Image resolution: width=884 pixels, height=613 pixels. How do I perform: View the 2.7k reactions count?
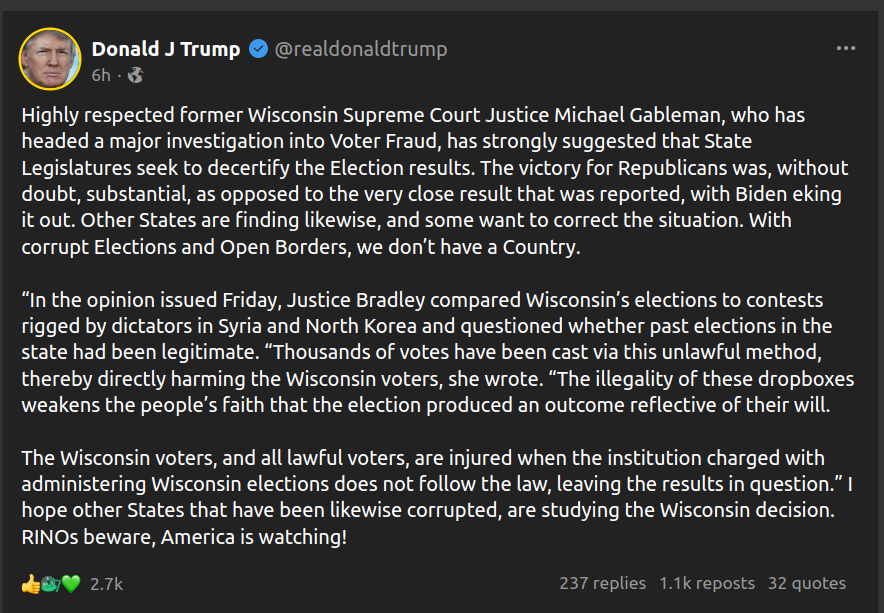pyautogui.click(x=106, y=583)
